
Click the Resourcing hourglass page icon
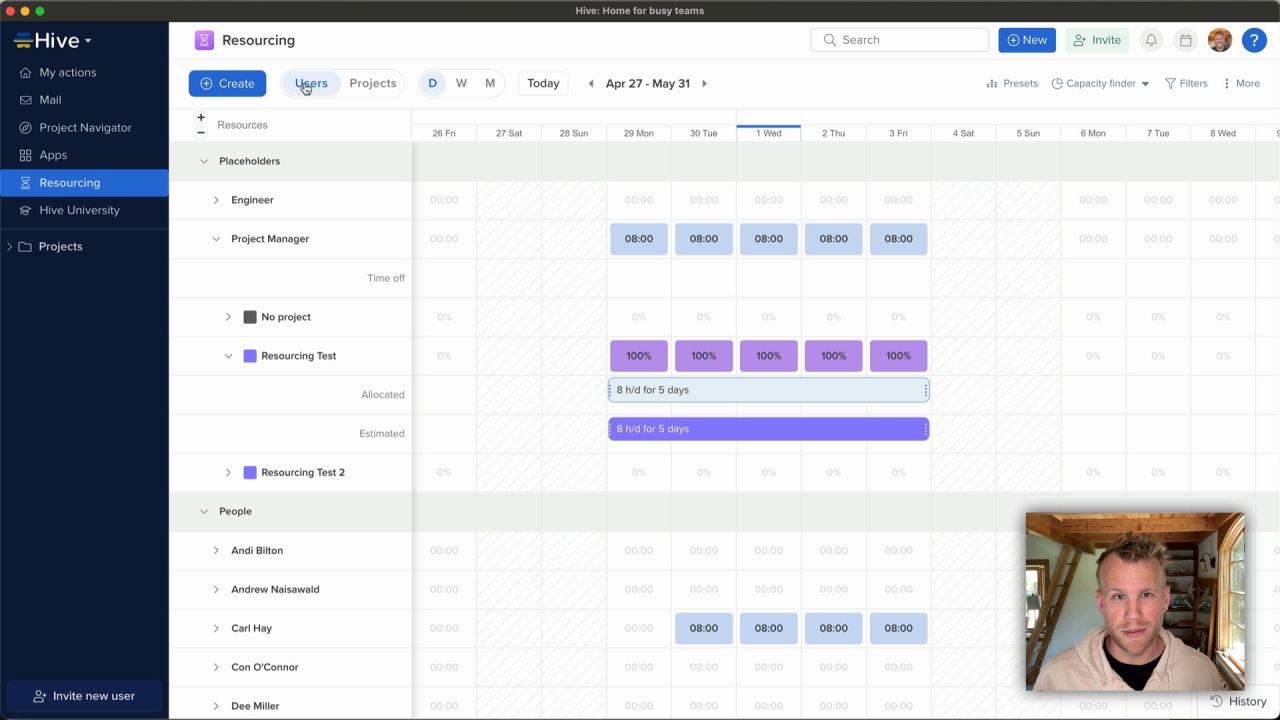point(204,40)
